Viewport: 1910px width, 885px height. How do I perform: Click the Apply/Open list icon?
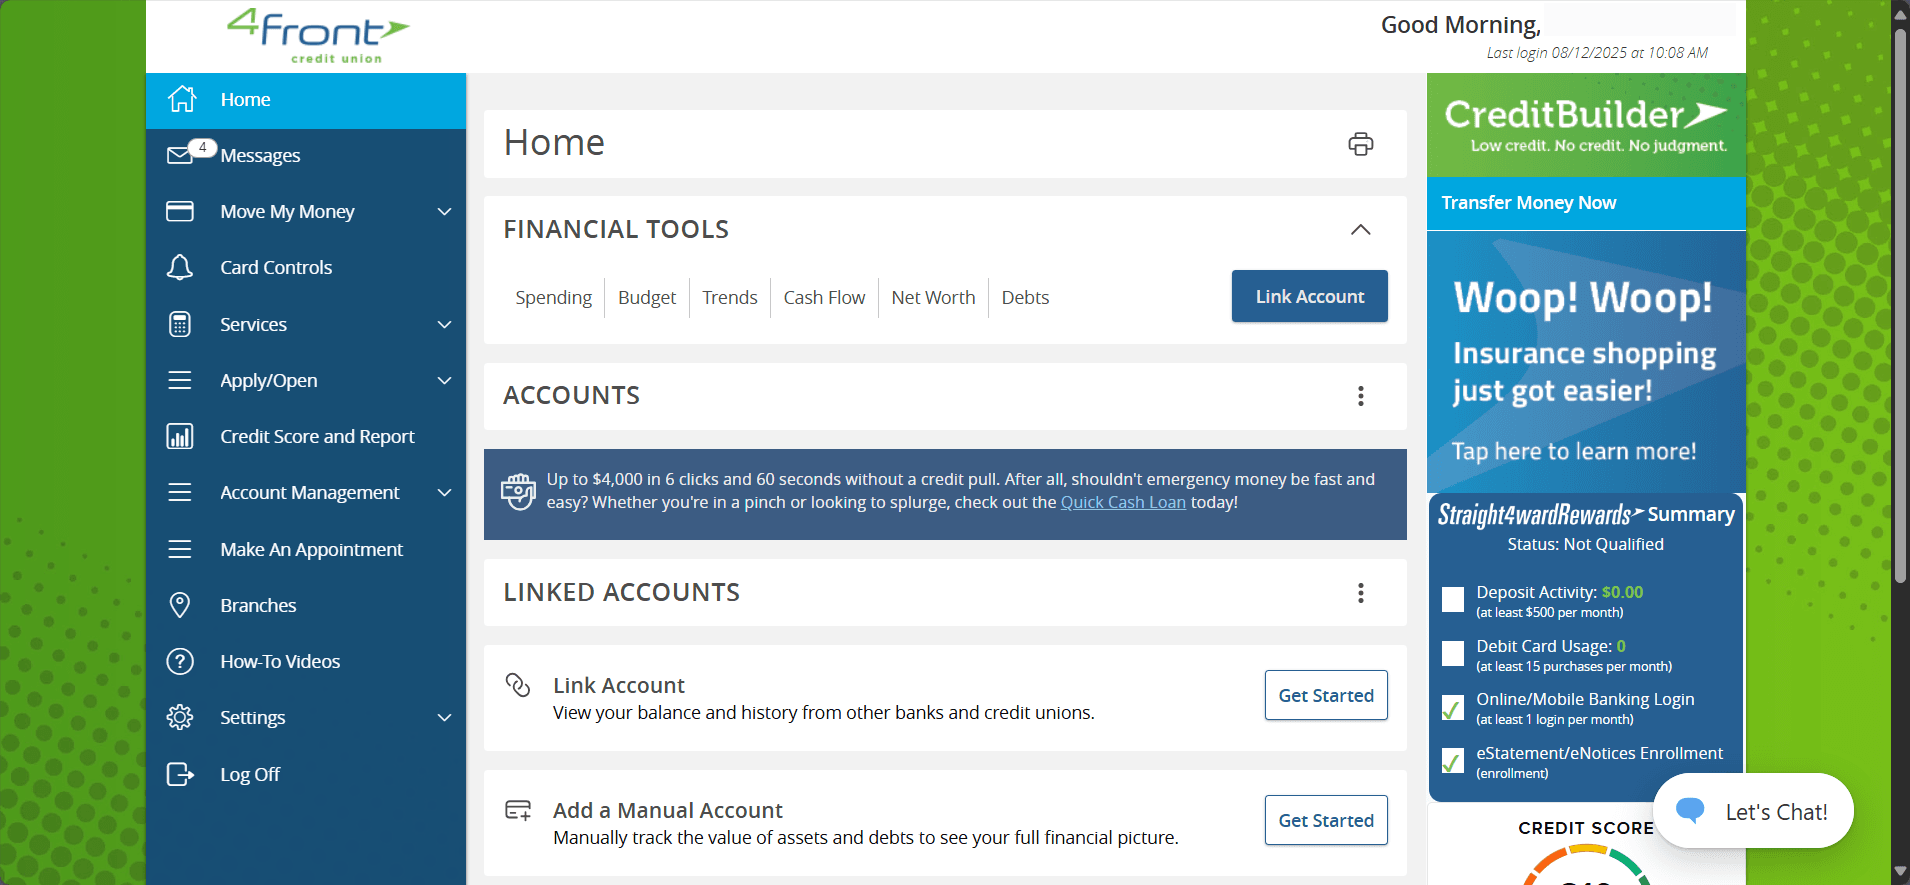pos(180,380)
